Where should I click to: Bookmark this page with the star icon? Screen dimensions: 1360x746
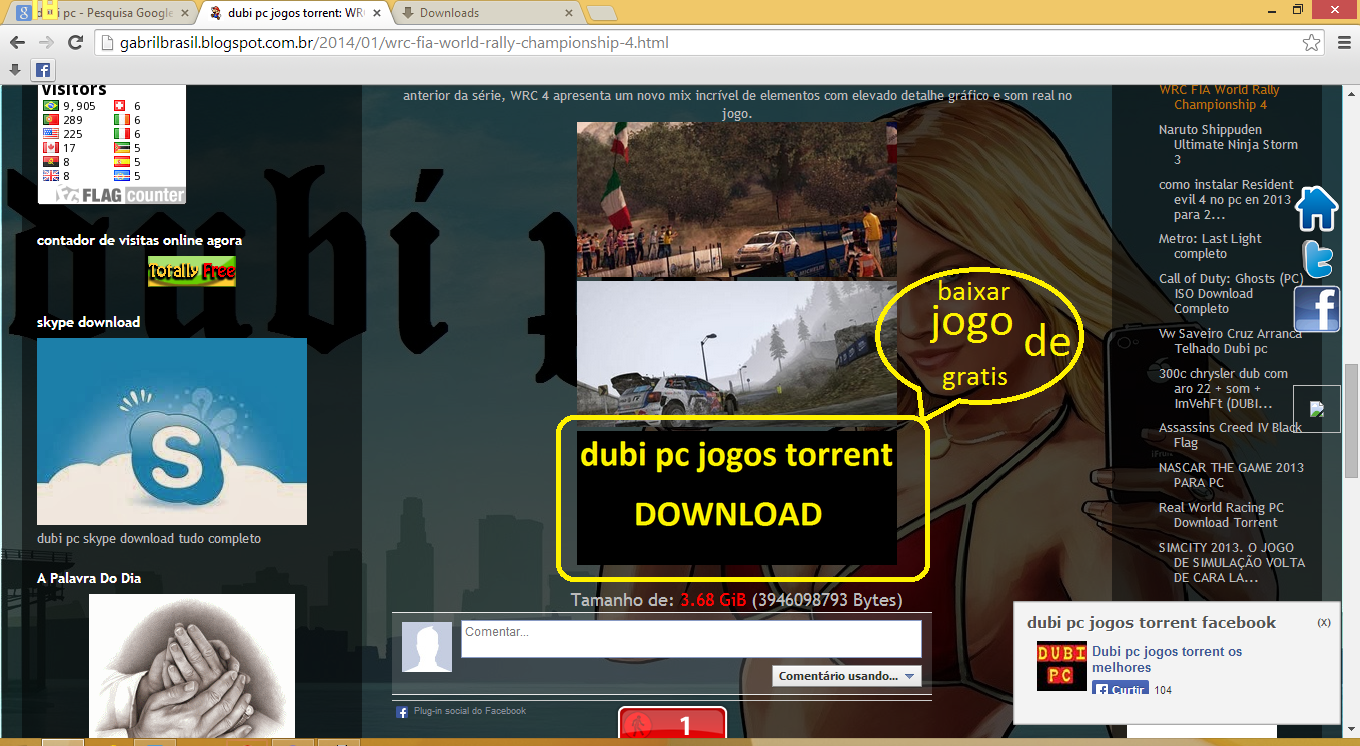[x=1311, y=43]
